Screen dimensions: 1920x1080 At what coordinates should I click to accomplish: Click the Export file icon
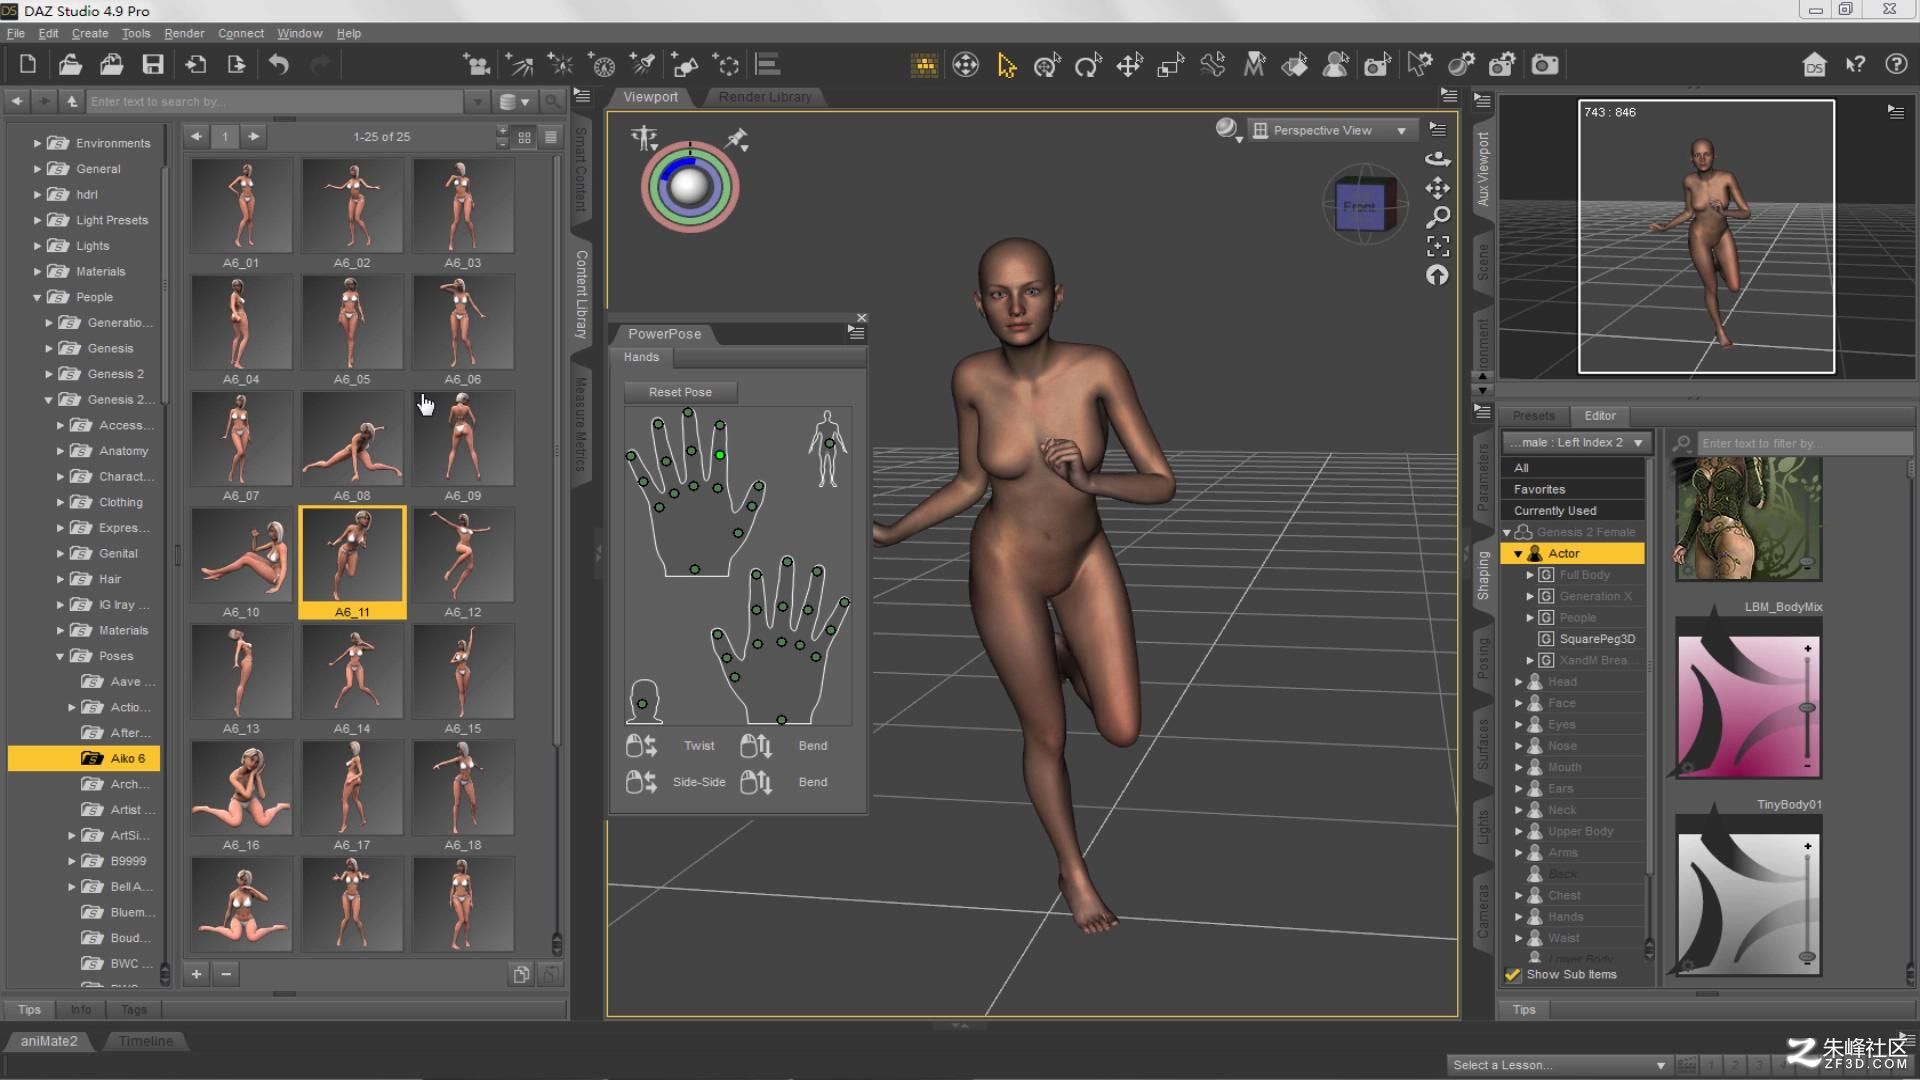(237, 65)
